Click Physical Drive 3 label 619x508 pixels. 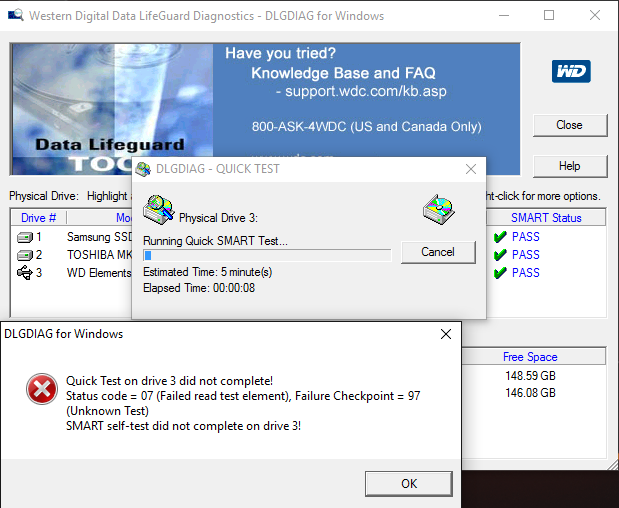click(218, 218)
